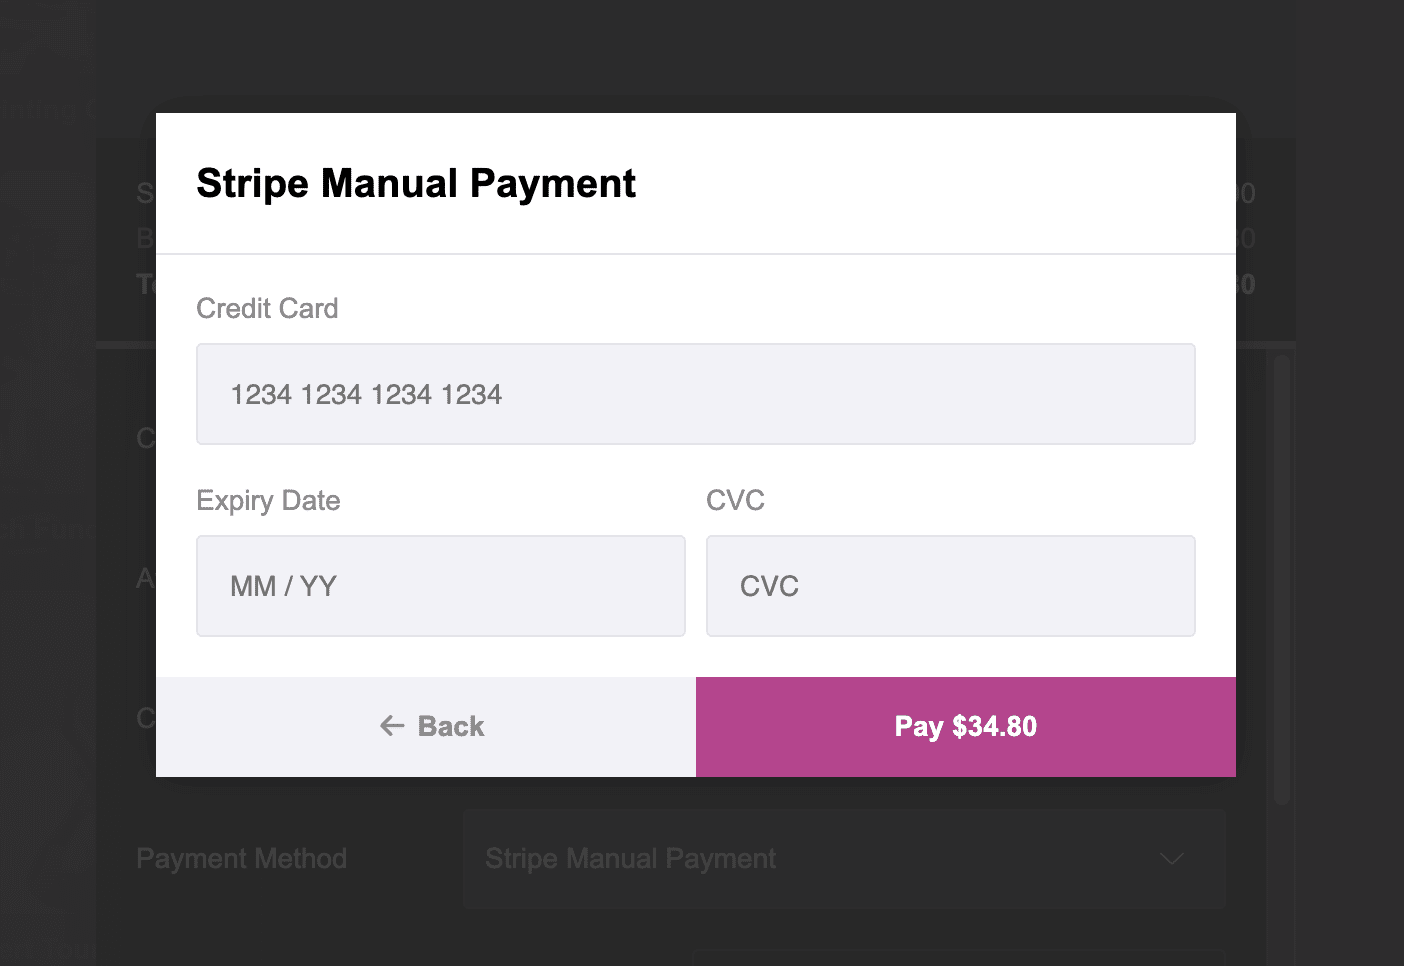This screenshot has width=1404, height=966.
Task: Click the MM / YY expiry field
Action: point(440,586)
